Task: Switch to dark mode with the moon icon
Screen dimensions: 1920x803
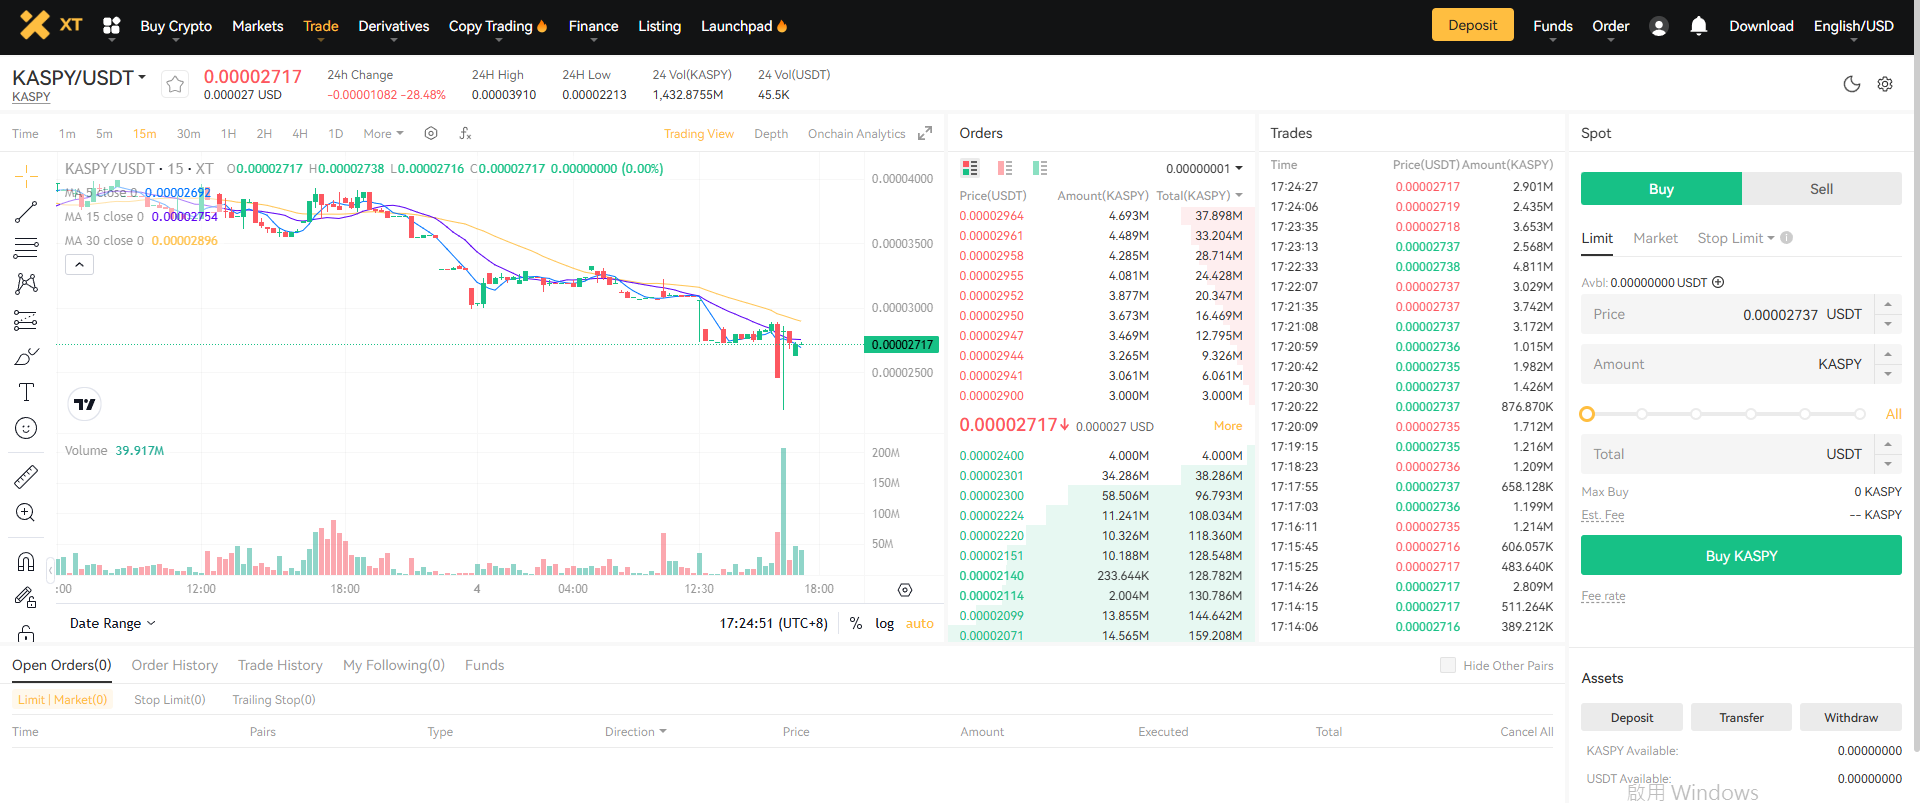Action: (x=1852, y=84)
